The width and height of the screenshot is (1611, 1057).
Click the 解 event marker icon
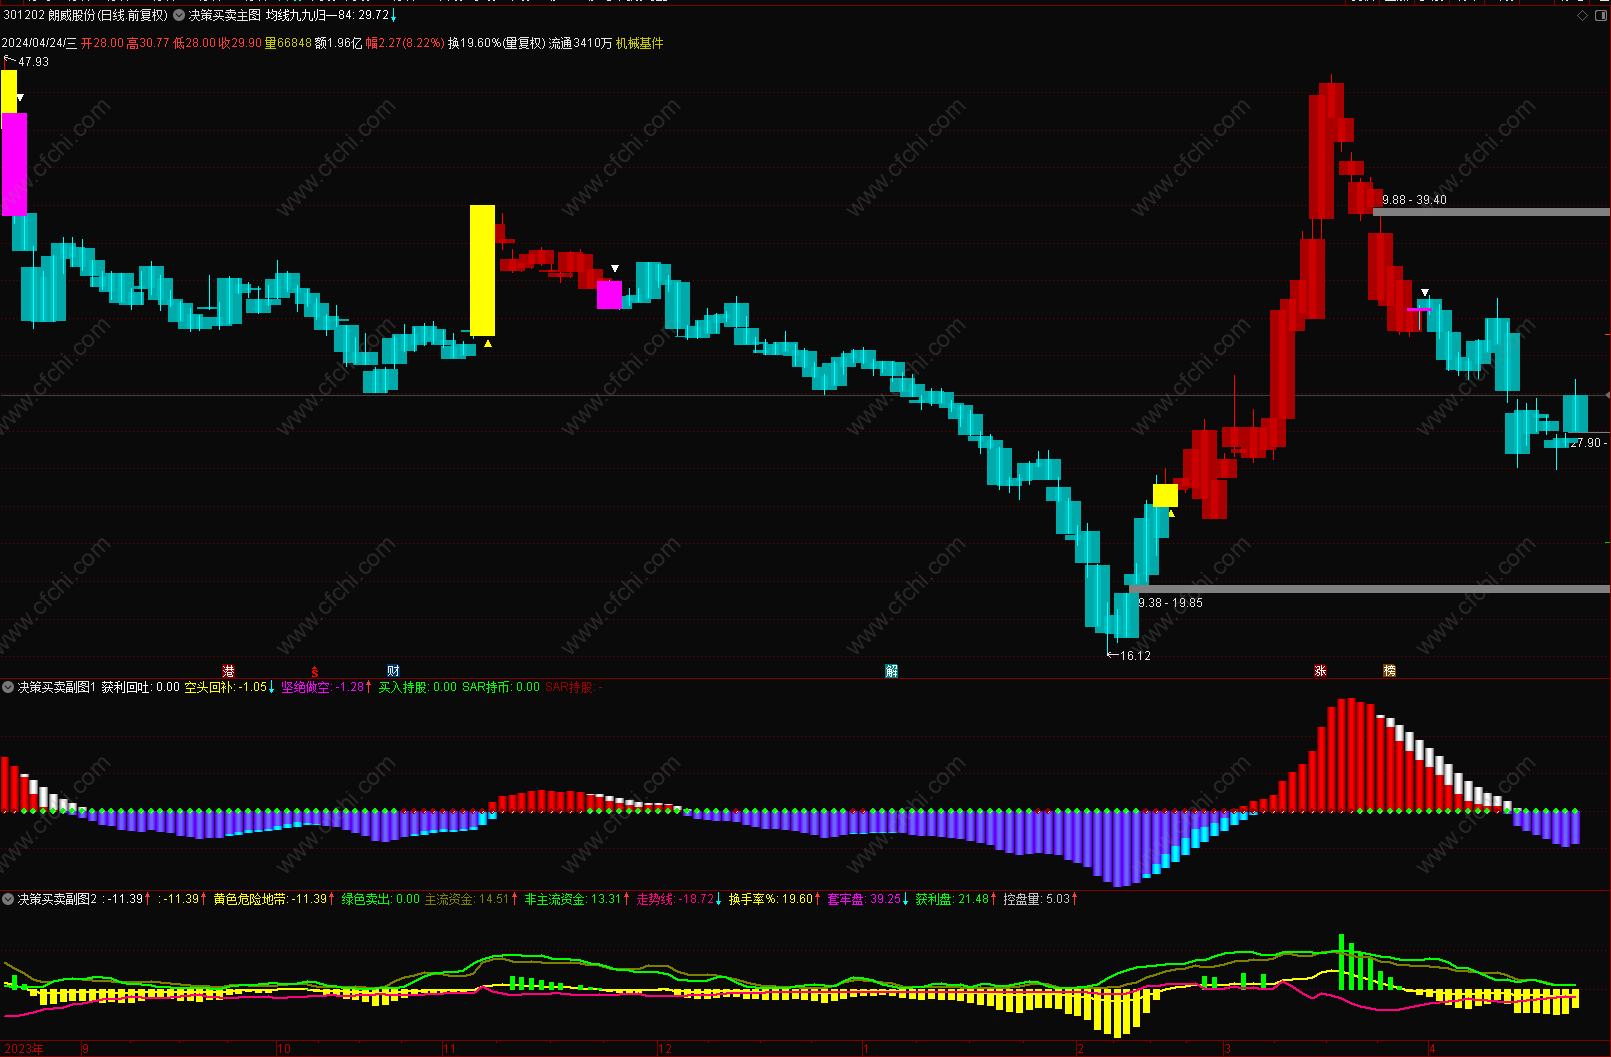pyautogui.click(x=891, y=671)
